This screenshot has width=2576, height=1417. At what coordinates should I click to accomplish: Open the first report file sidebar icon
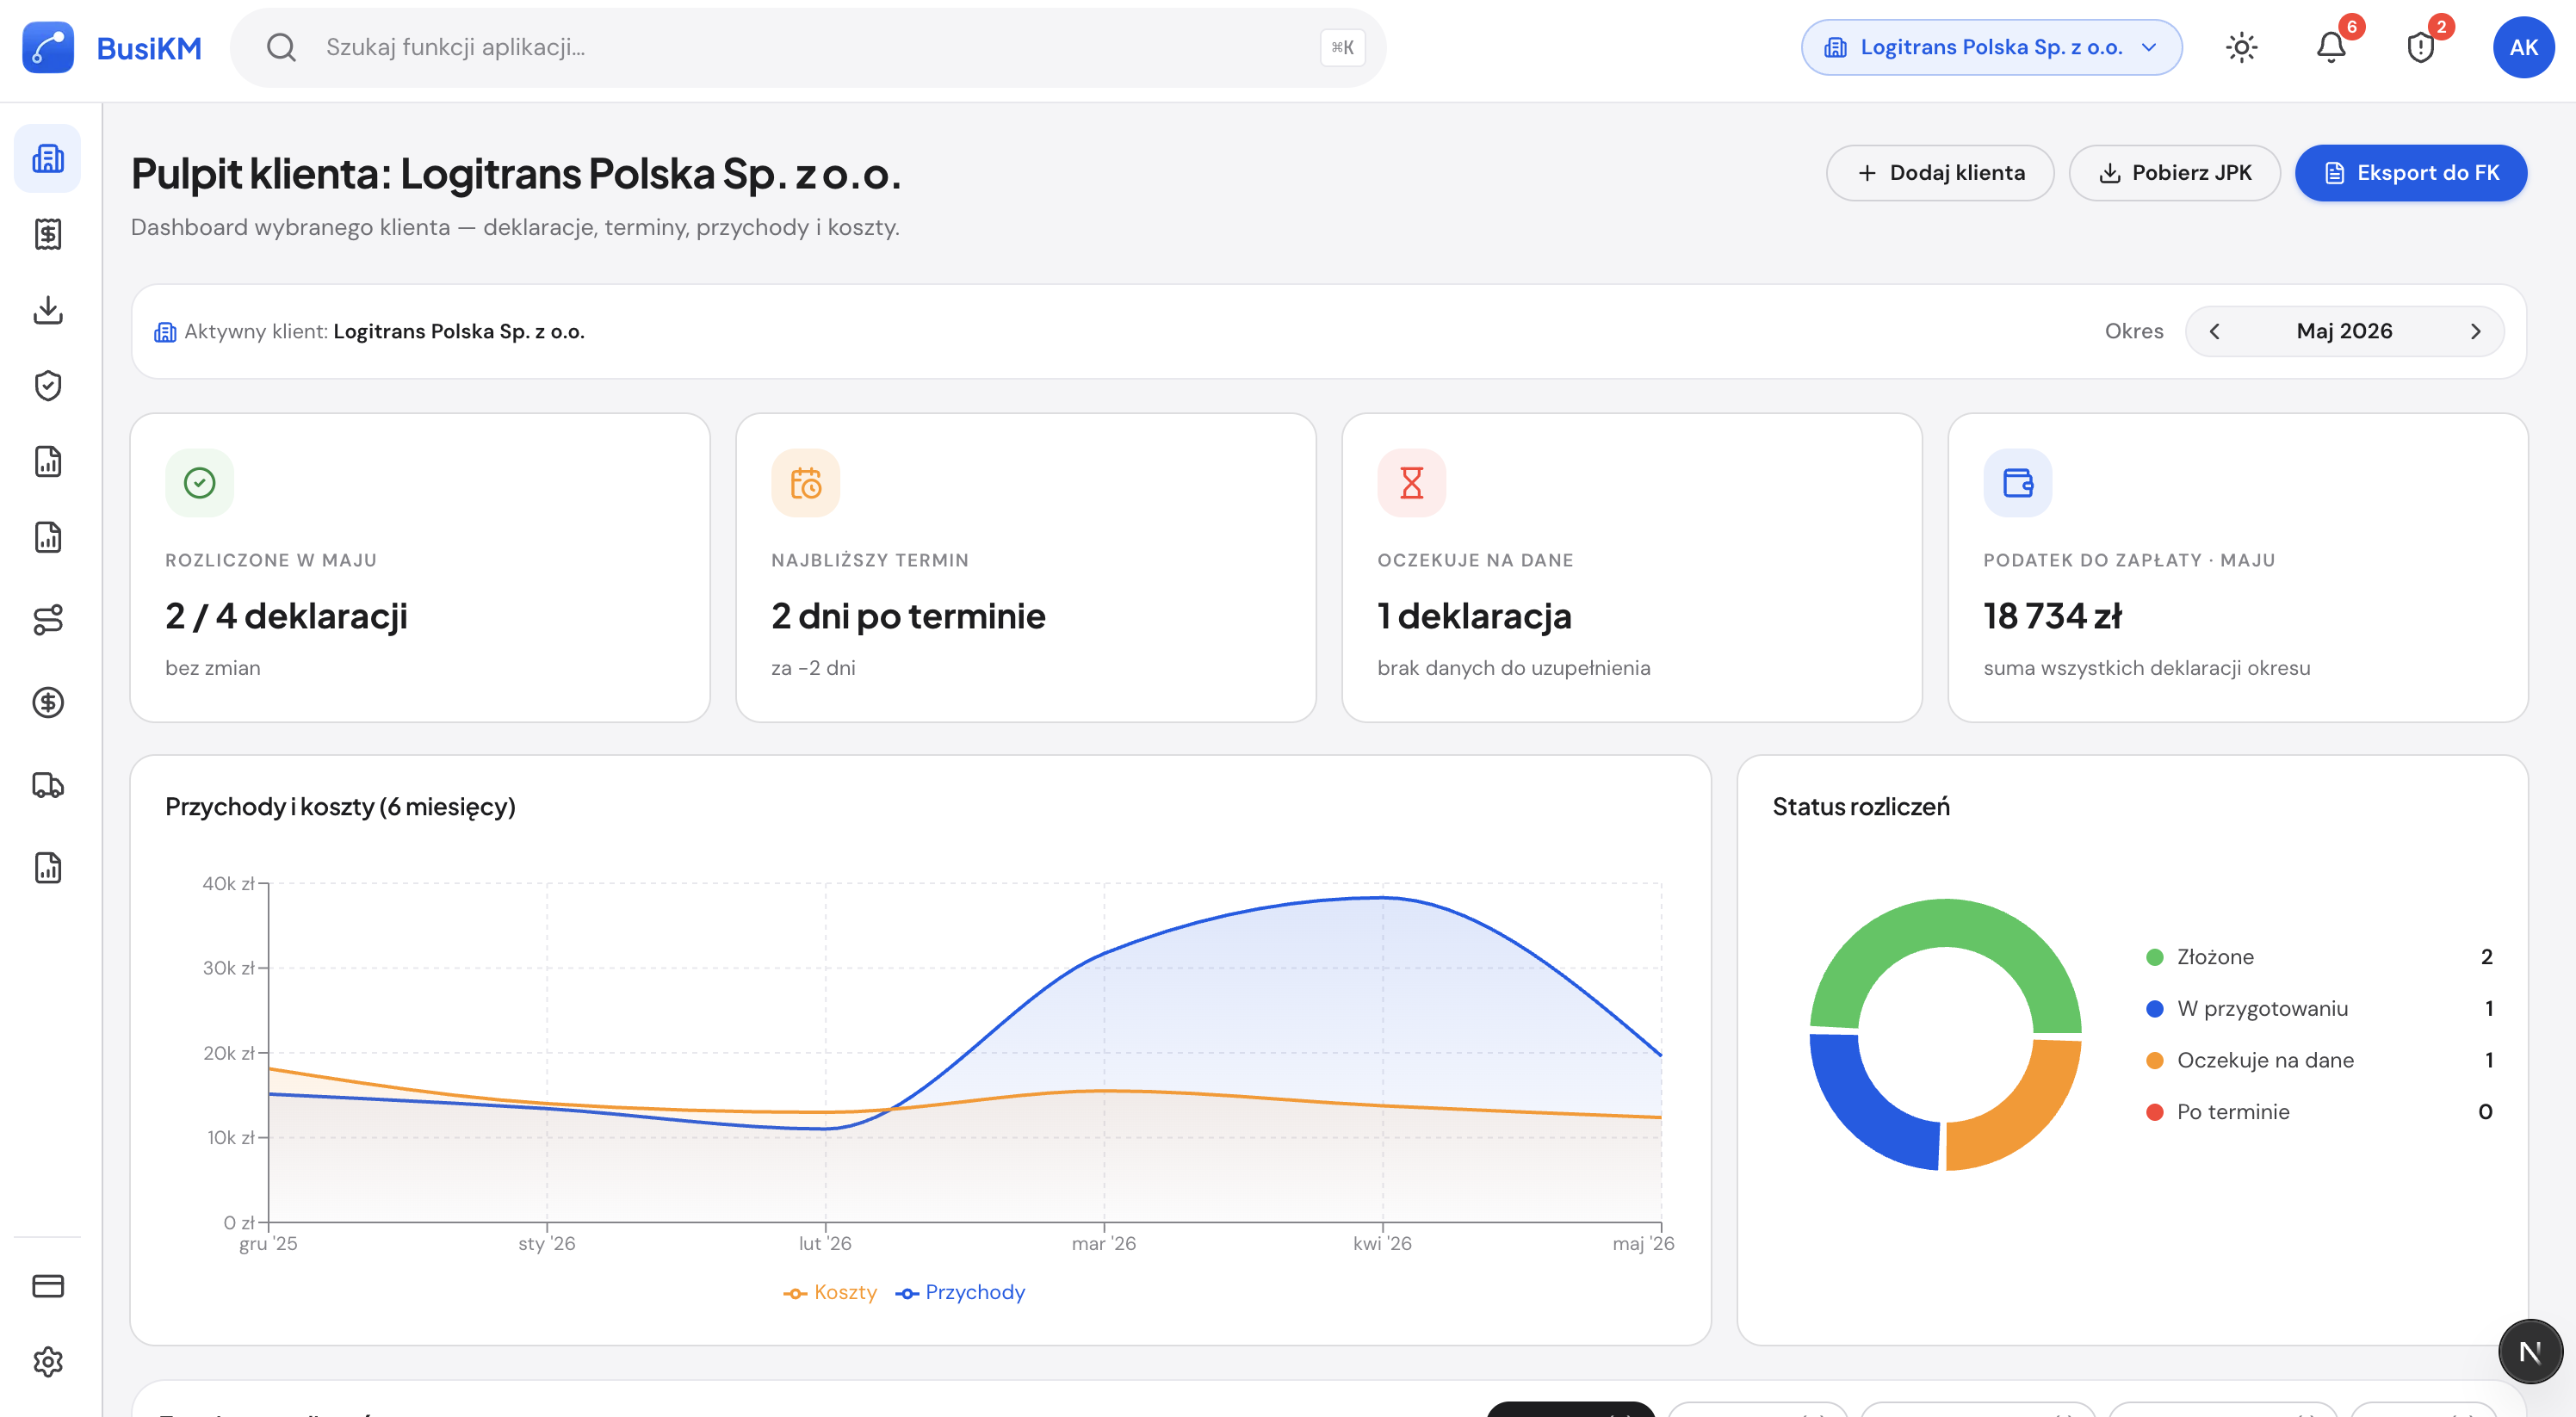[48, 461]
